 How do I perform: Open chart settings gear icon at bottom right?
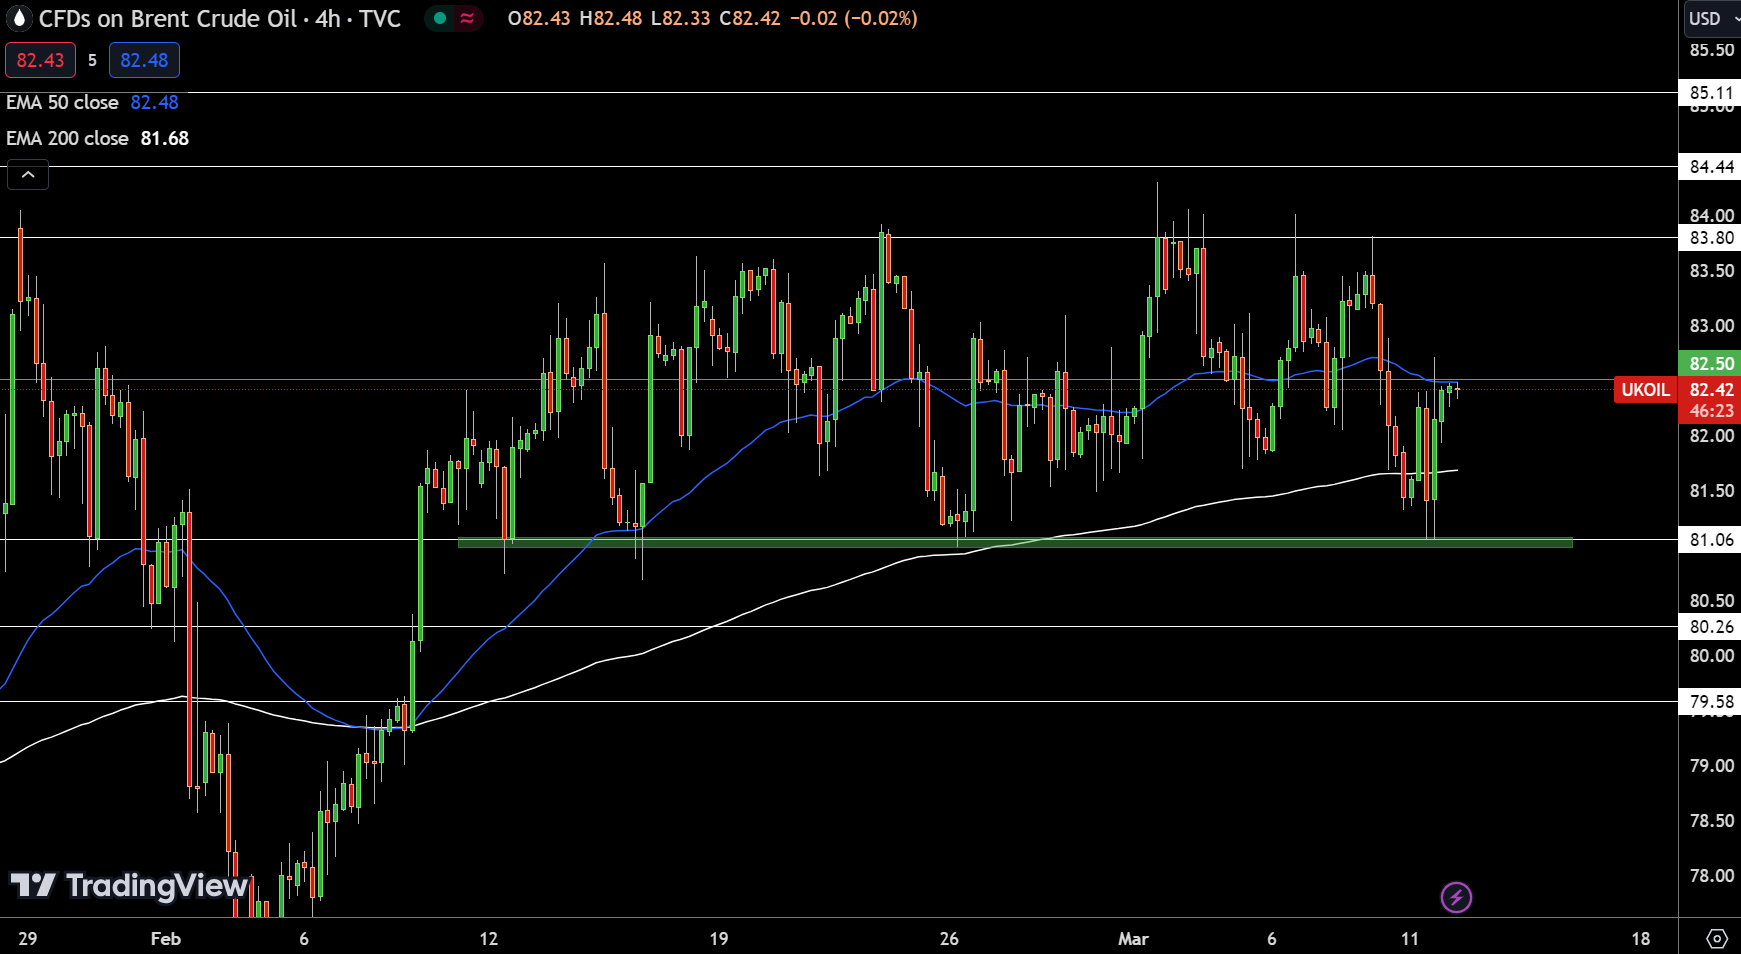point(1716,938)
